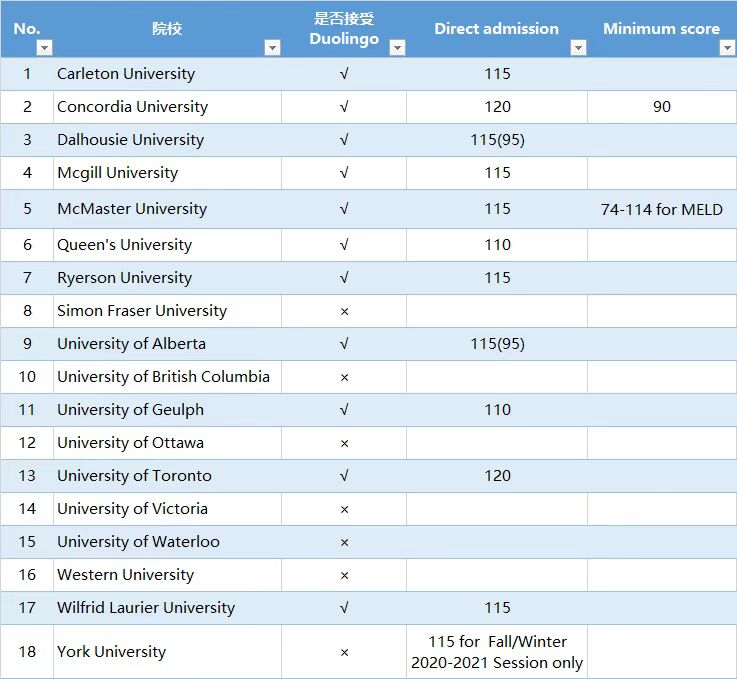This screenshot has height=679, width=737.
Task: Click the 'York University' cell
Action: [x=167, y=652]
